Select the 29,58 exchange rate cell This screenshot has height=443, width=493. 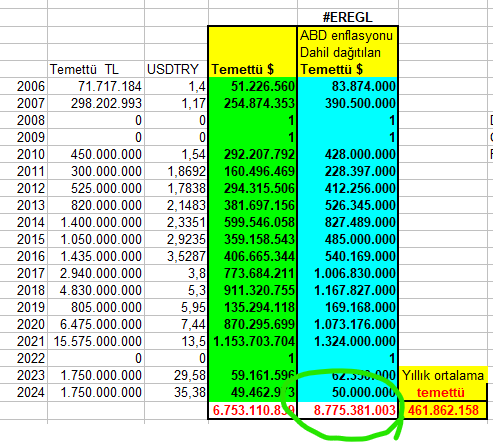(x=176, y=376)
